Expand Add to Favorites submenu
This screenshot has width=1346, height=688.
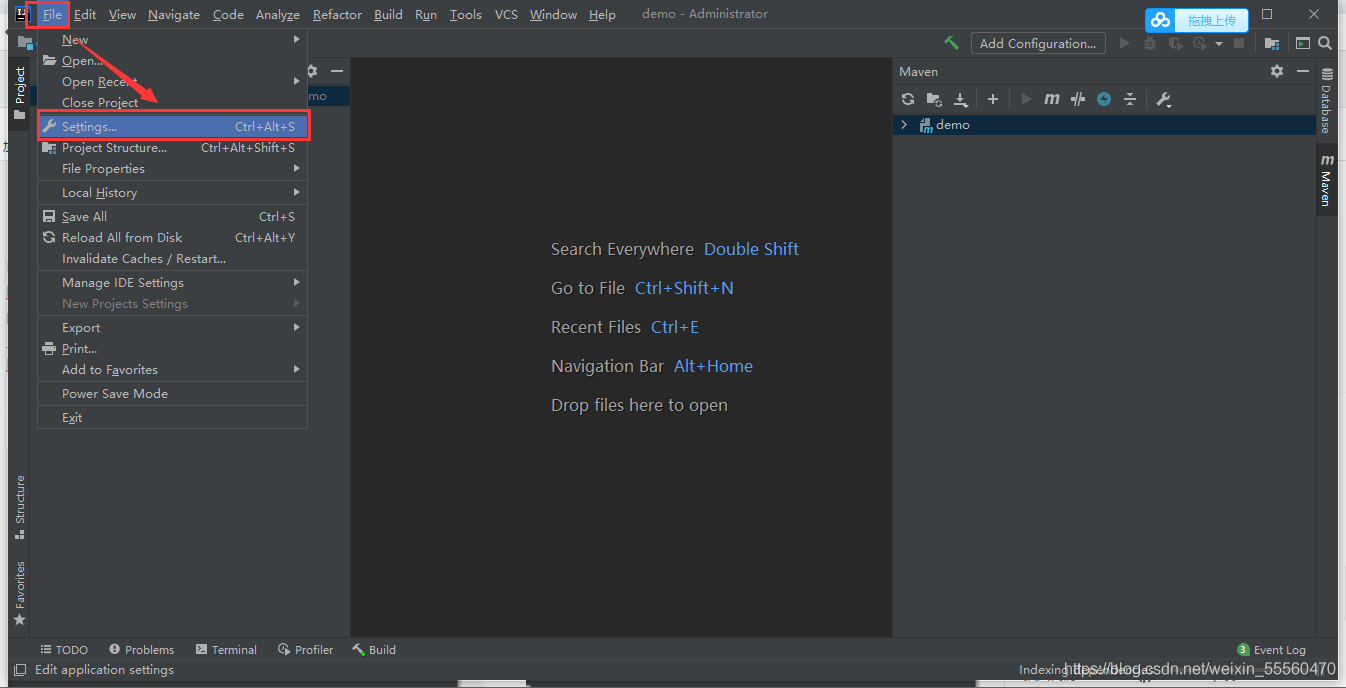pos(172,370)
